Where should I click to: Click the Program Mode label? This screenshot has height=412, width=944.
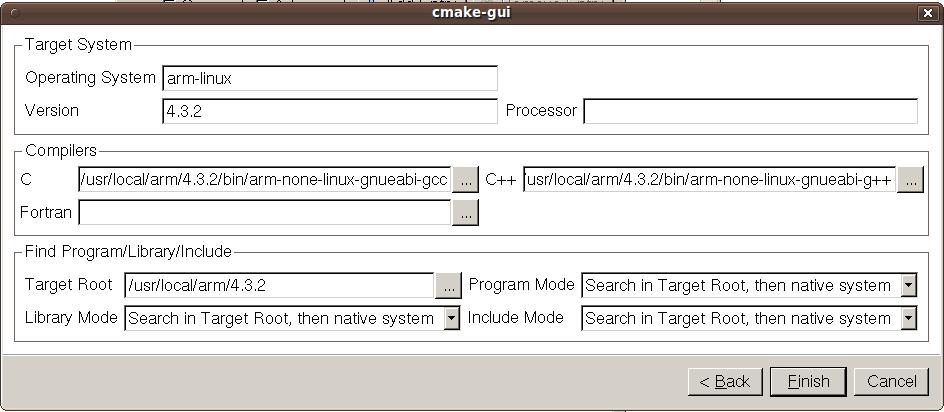521,285
